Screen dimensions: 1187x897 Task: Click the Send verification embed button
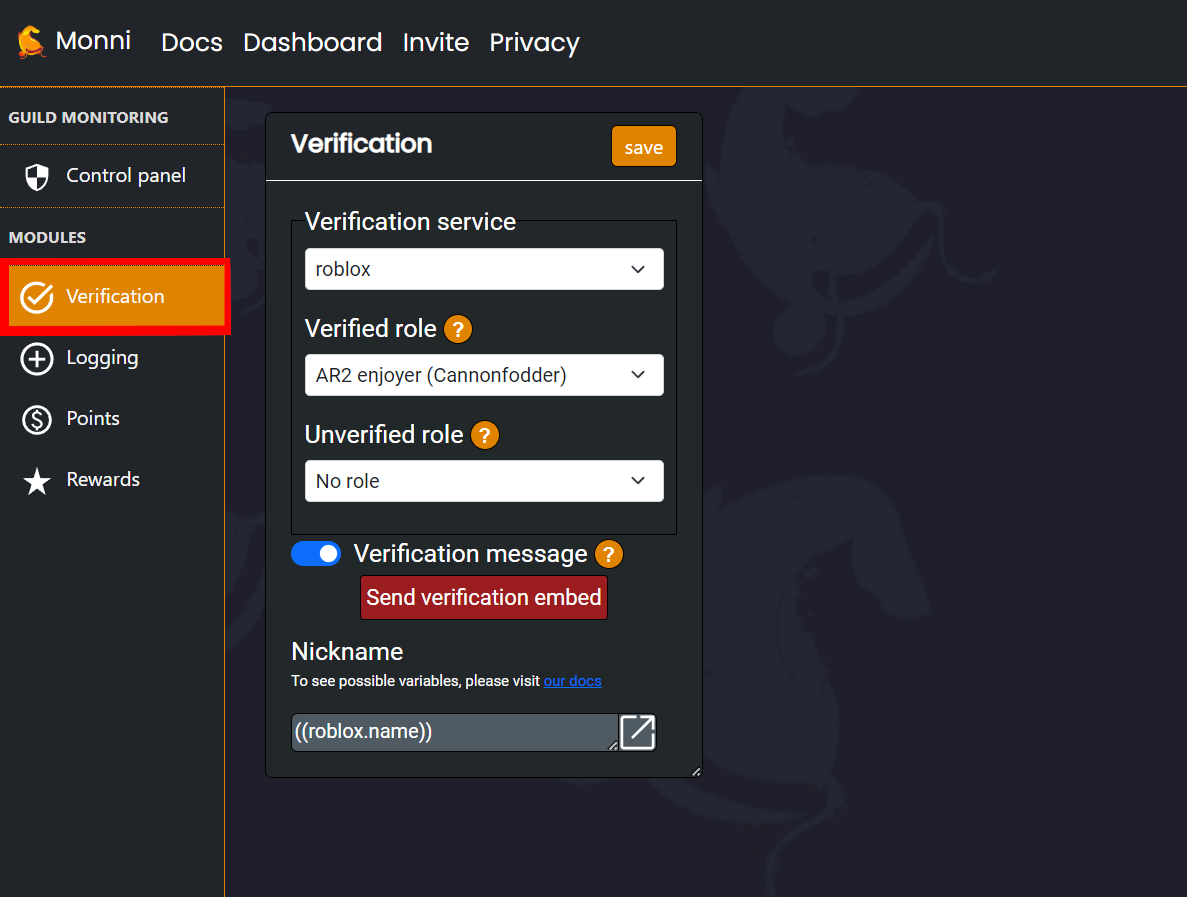pos(483,597)
